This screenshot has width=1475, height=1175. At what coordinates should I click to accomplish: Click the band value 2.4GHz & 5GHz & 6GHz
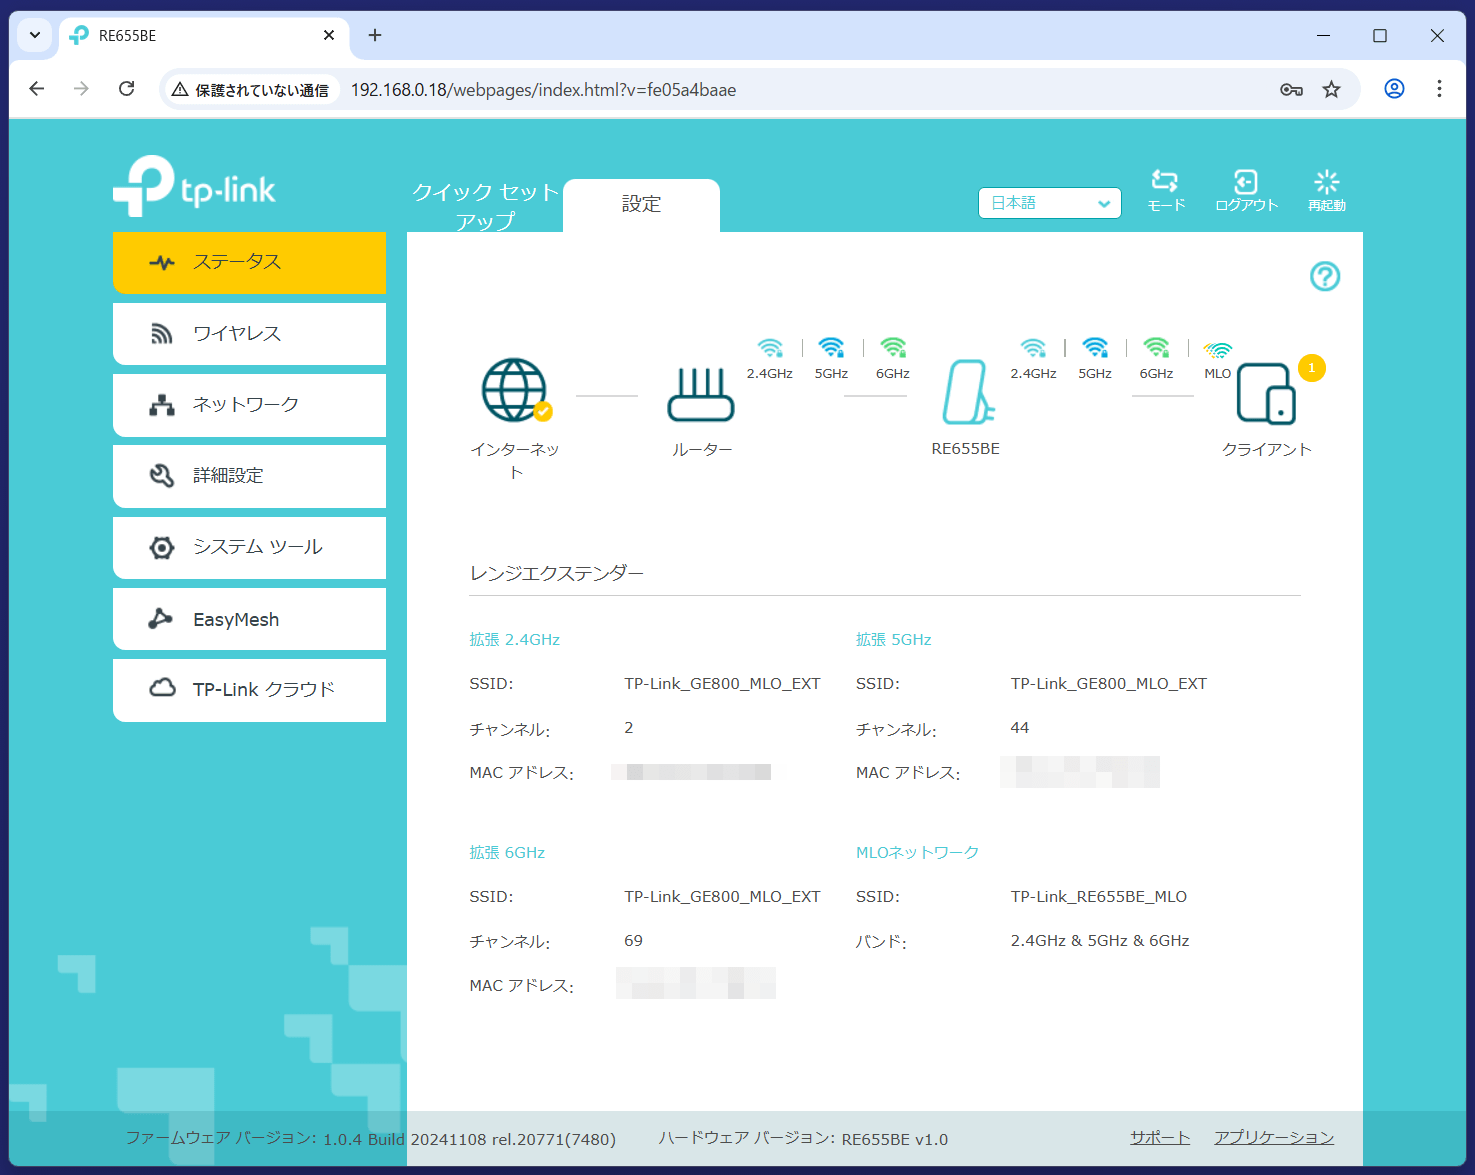click(x=1100, y=941)
